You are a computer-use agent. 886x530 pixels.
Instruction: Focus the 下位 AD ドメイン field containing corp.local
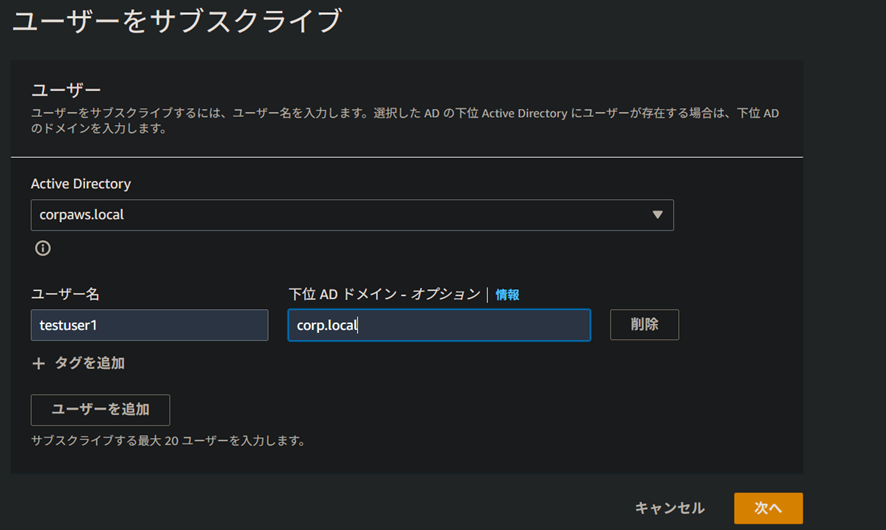click(439, 325)
